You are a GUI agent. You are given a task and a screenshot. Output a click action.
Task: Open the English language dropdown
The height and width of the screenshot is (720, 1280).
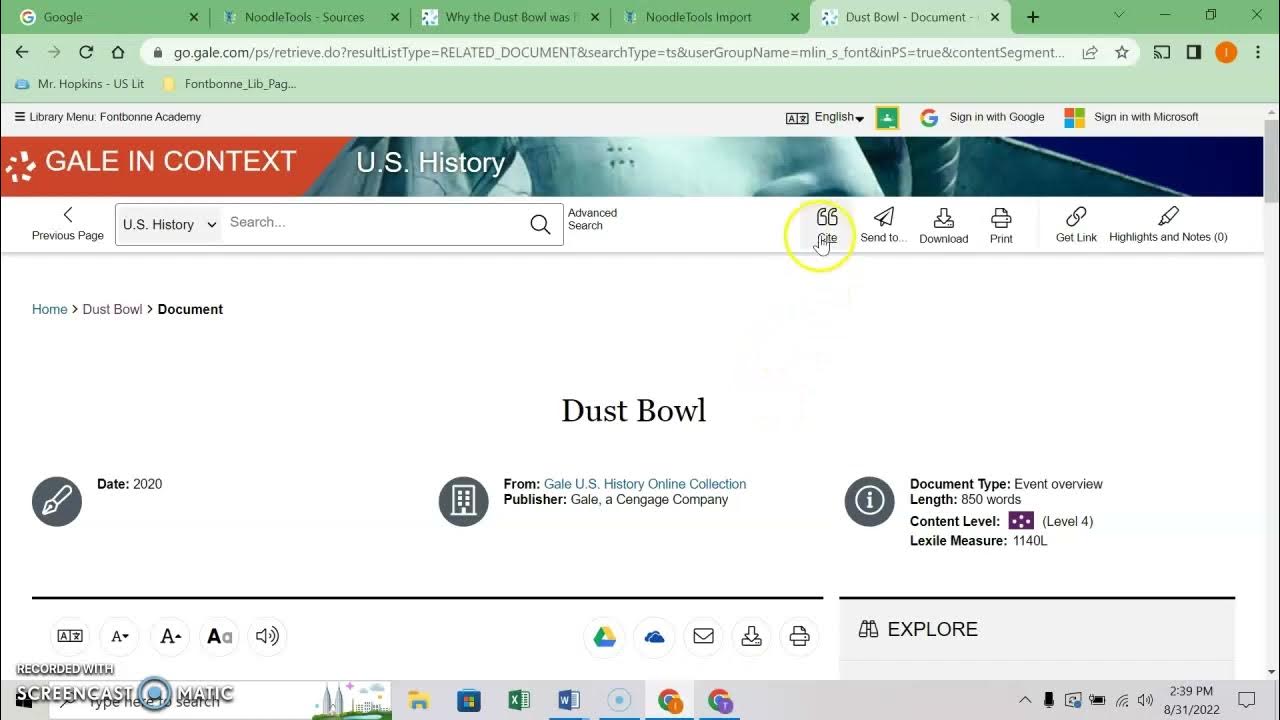839,117
